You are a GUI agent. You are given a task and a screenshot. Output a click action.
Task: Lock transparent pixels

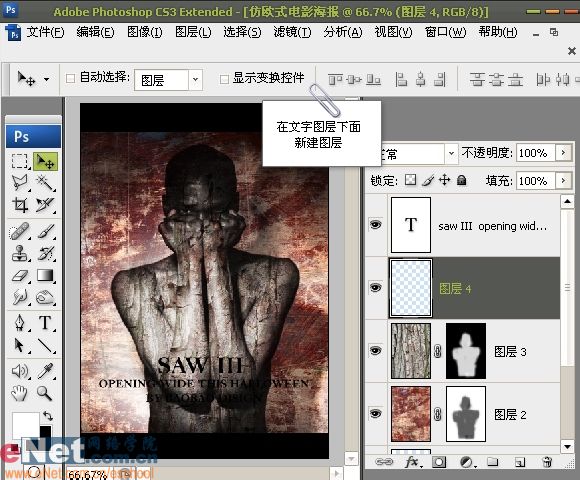click(410, 180)
